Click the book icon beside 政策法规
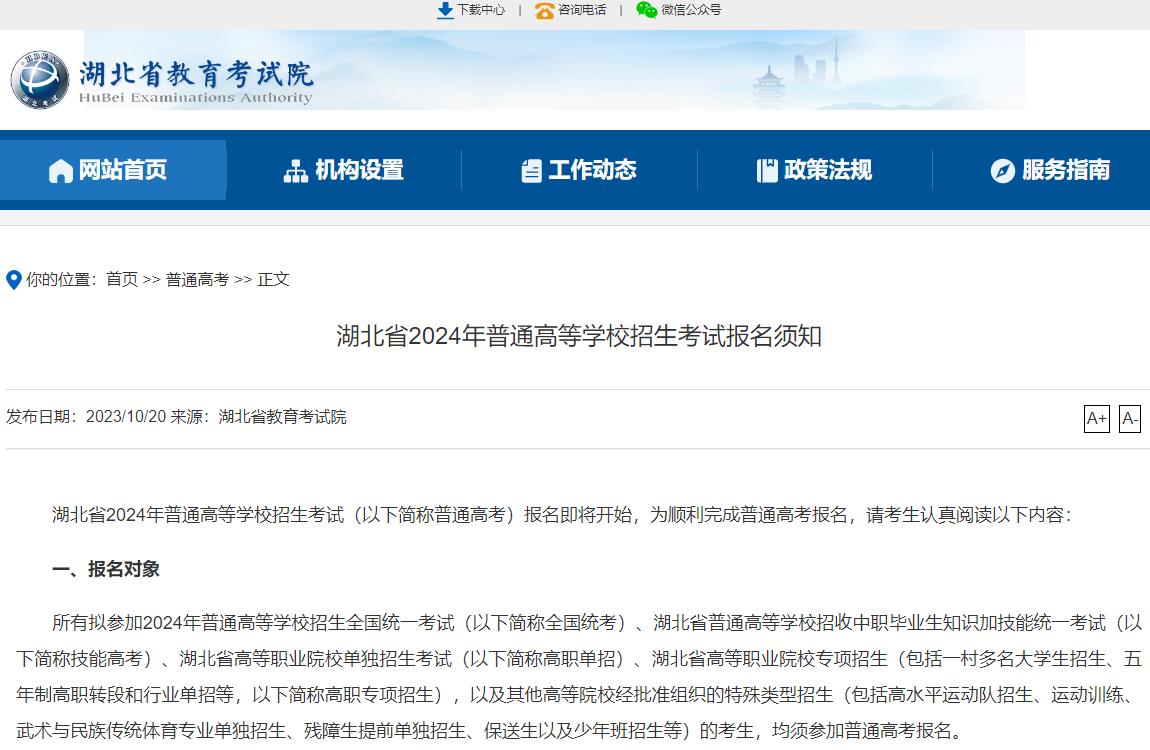 766,171
